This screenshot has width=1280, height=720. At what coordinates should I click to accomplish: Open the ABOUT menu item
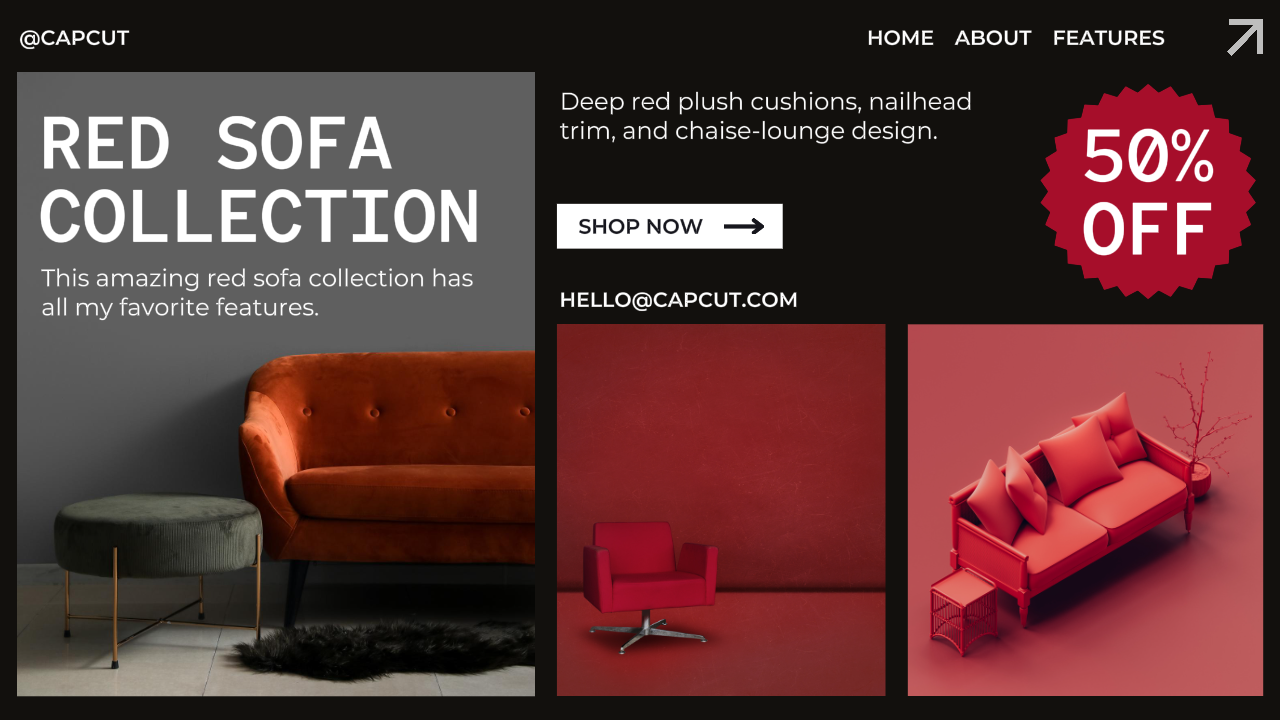pyautogui.click(x=993, y=38)
